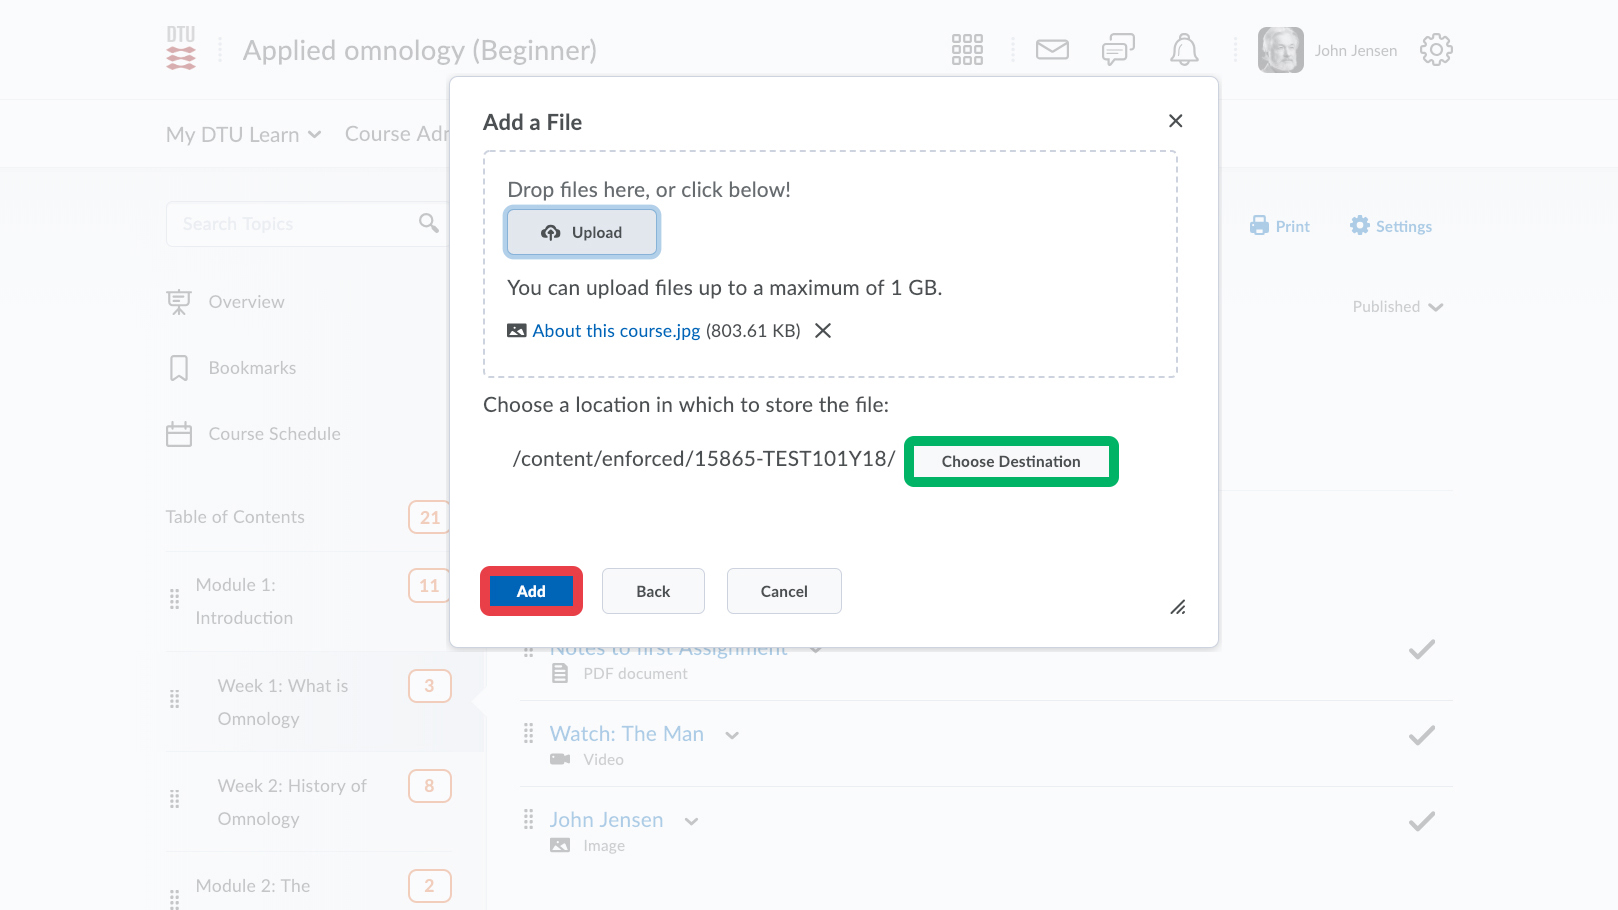The image size is (1618, 910).
Task: Remove the uploaded About this course.jpg file
Action: (x=822, y=330)
